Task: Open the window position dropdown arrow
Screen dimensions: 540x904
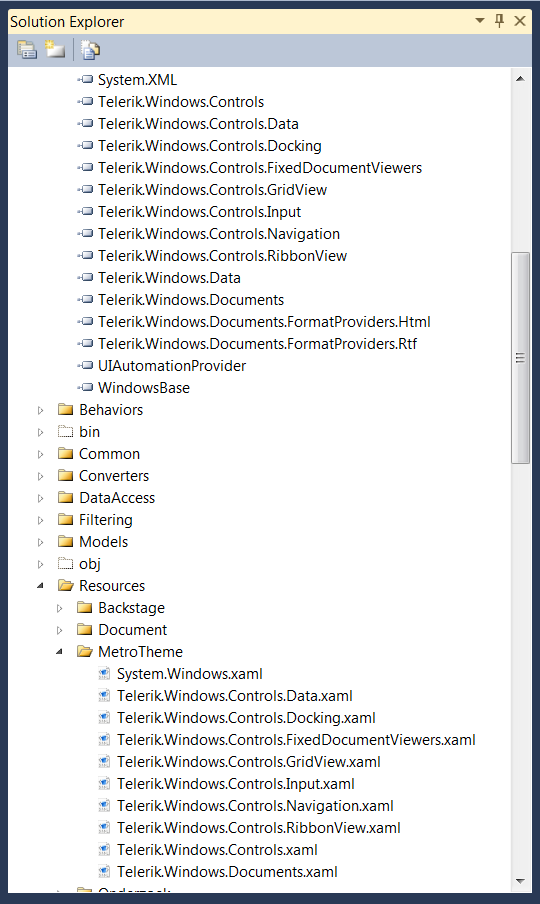Action: point(479,21)
